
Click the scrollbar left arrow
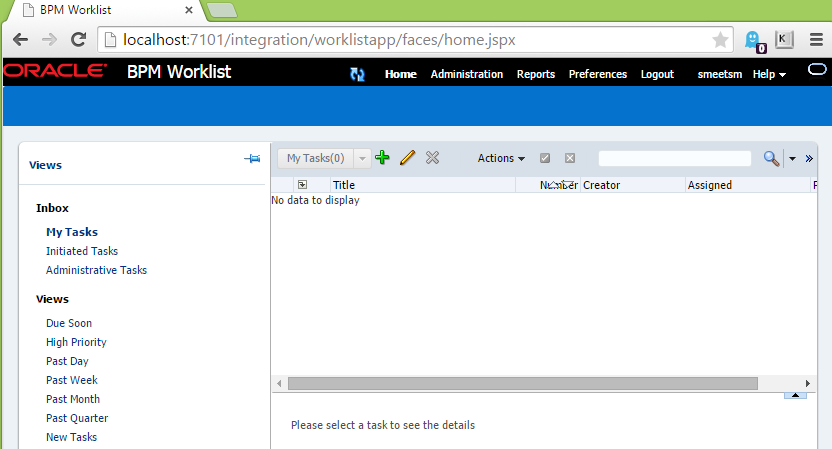click(x=279, y=383)
